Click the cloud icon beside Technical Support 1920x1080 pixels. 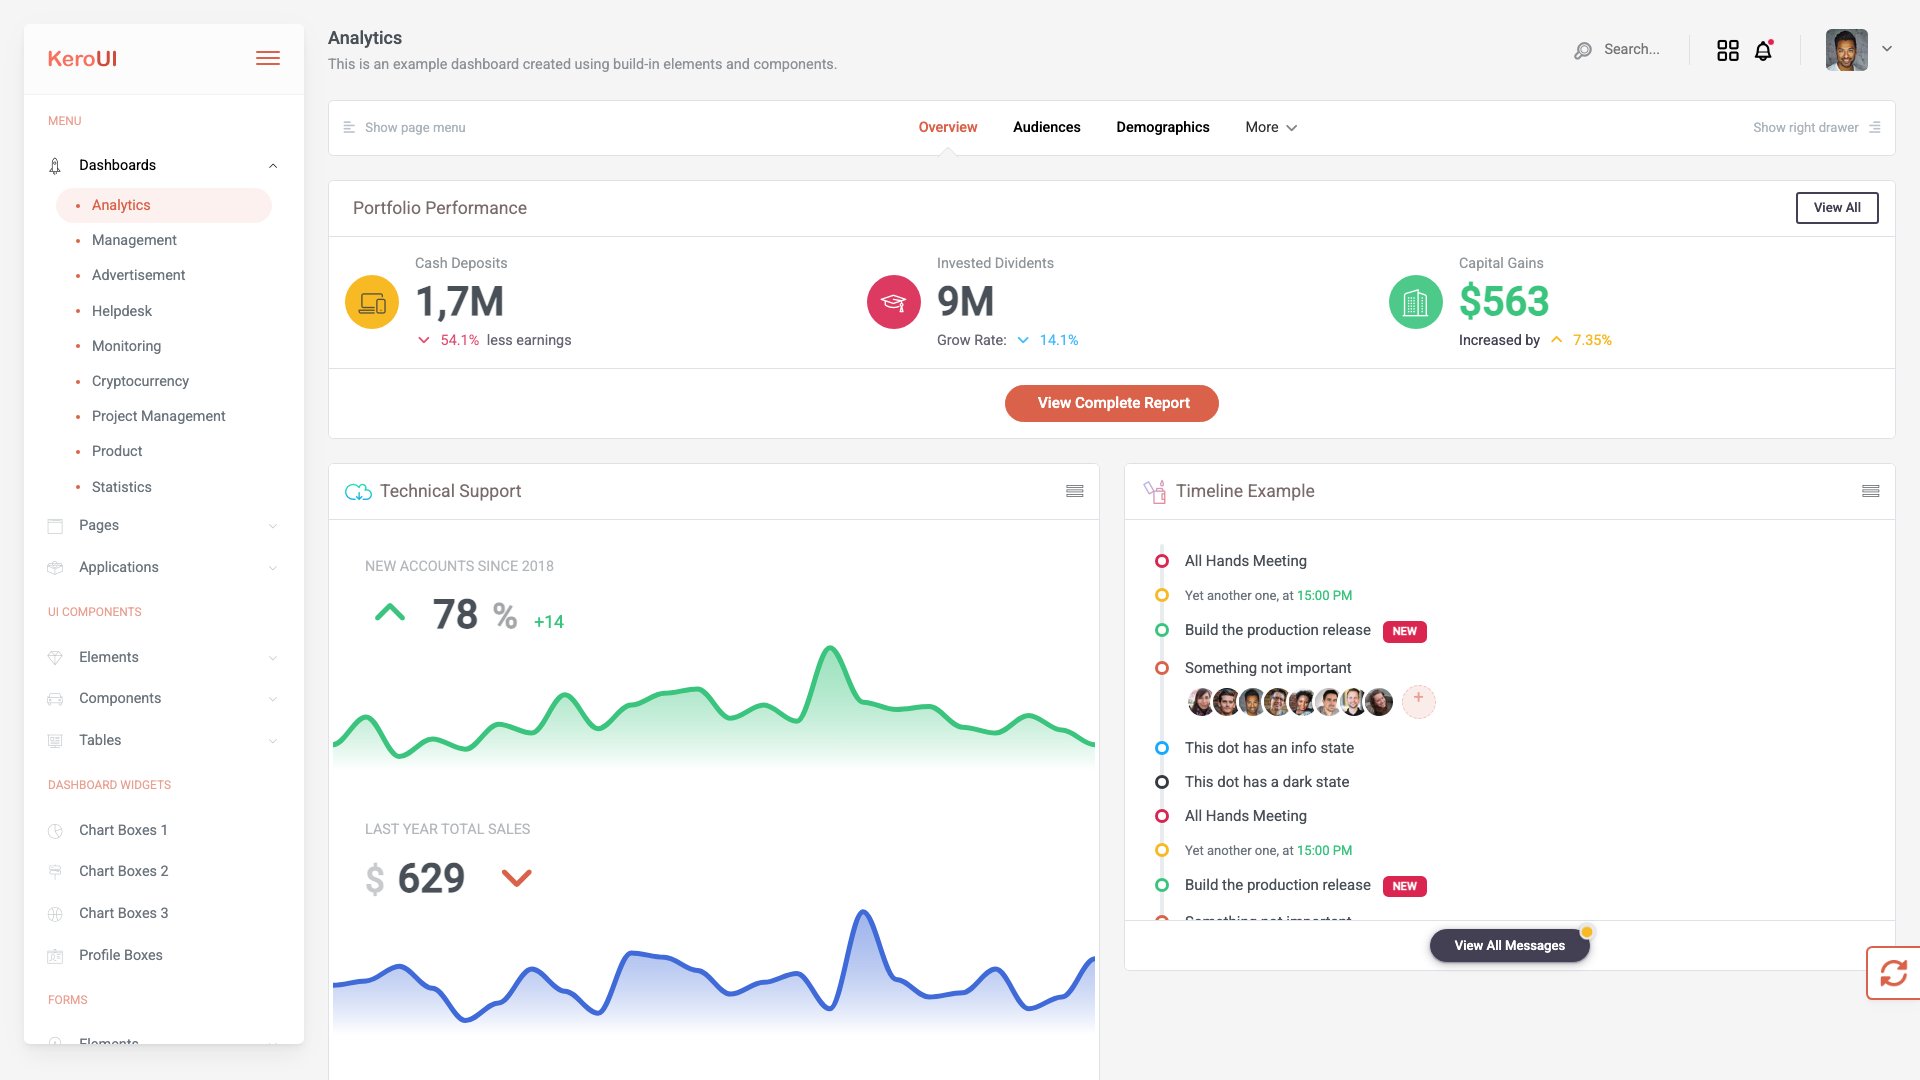[x=357, y=491]
